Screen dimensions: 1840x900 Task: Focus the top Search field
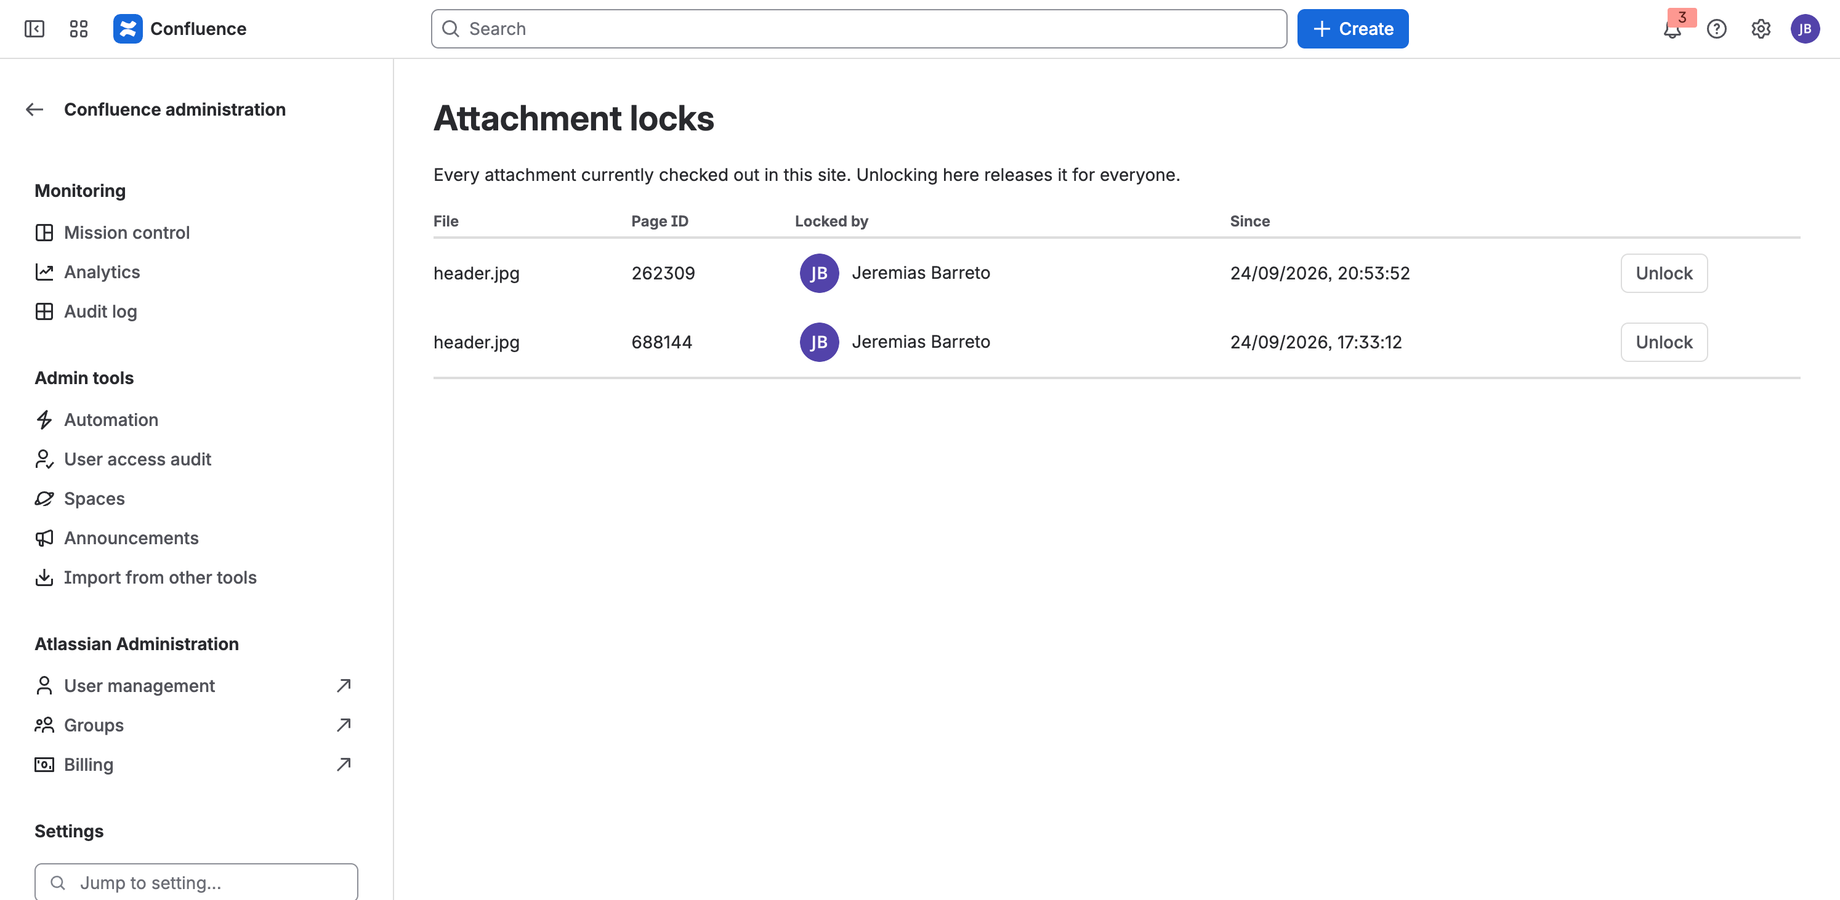click(x=859, y=29)
